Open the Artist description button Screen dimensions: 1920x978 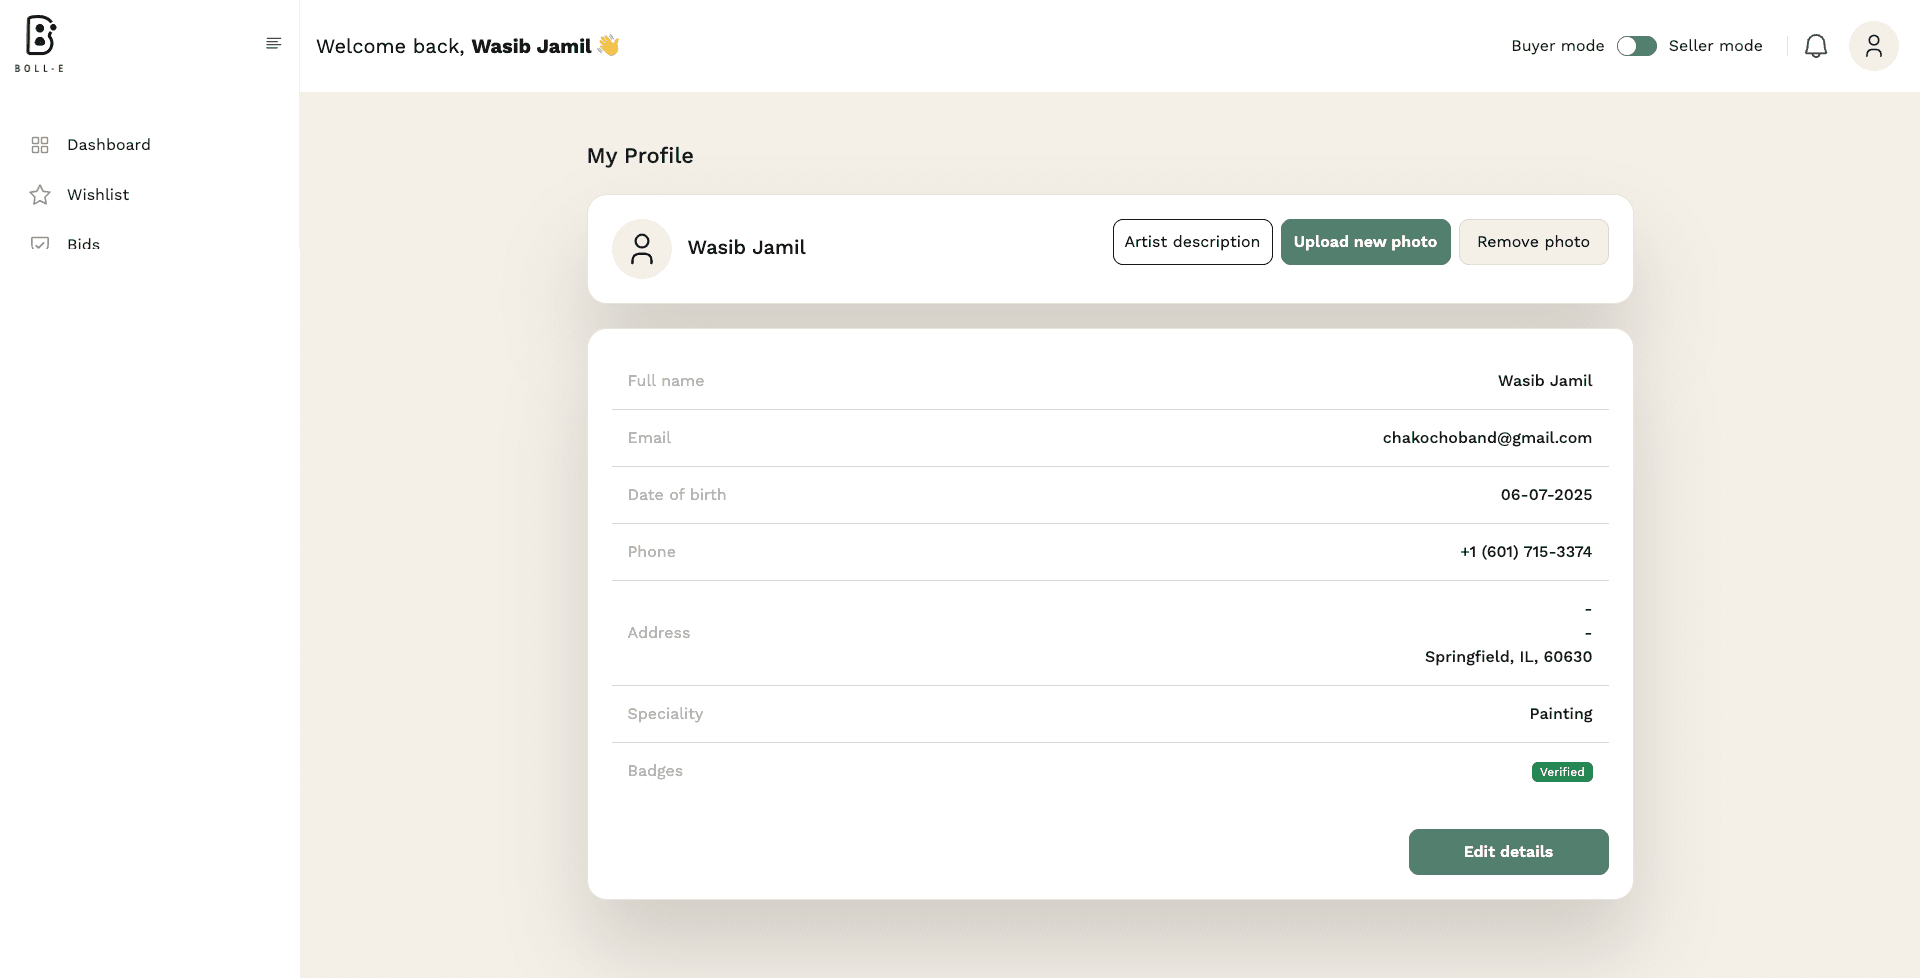click(1192, 242)
